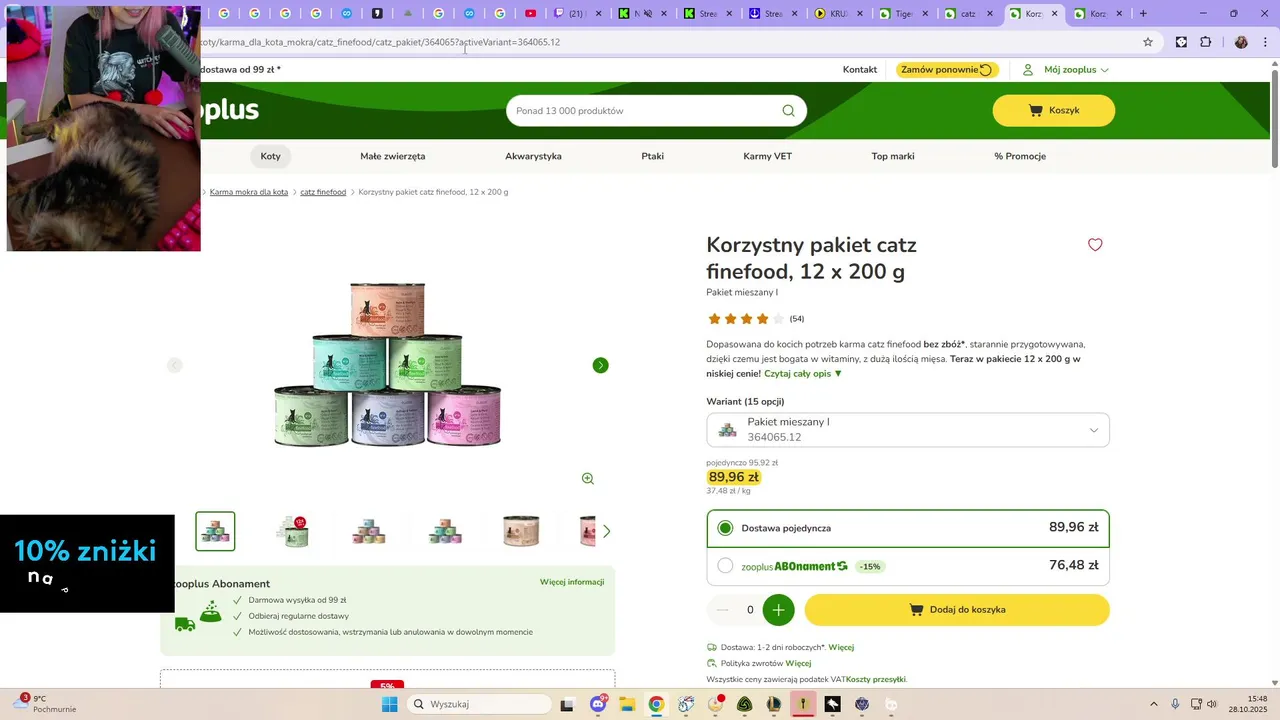
Task: Open Windows Start menu
Action: point(389,704)
